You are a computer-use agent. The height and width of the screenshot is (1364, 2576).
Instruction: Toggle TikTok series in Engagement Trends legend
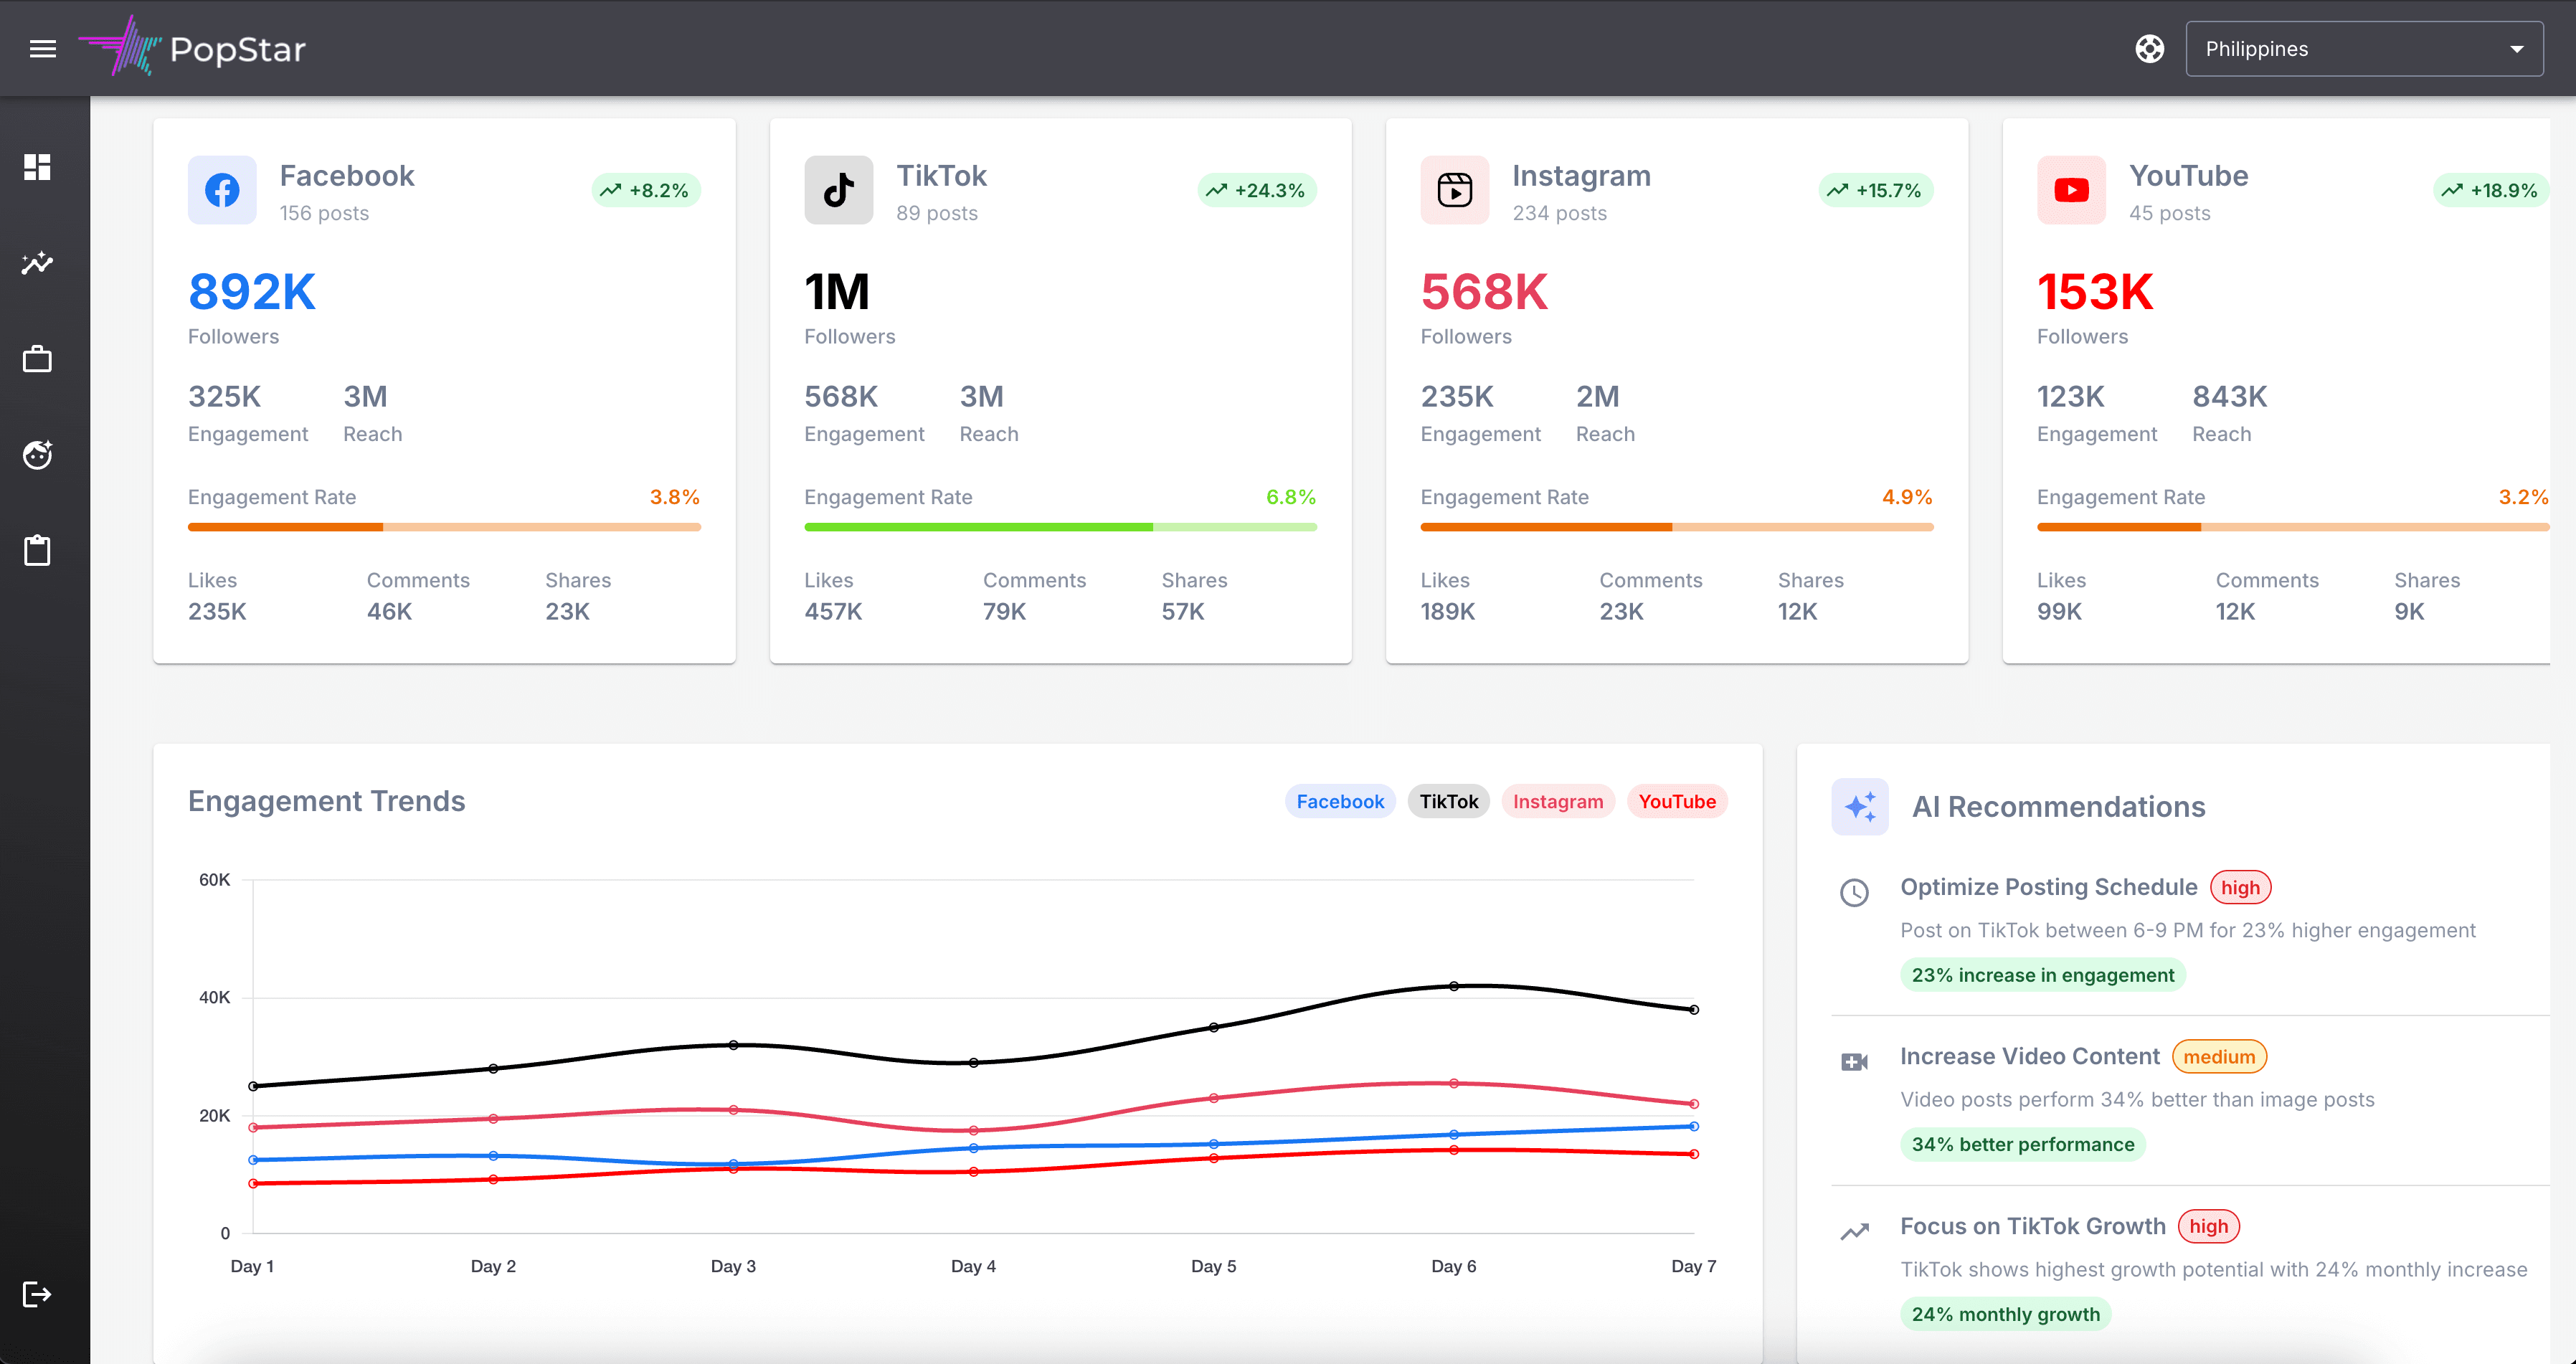pos(1448,801)
